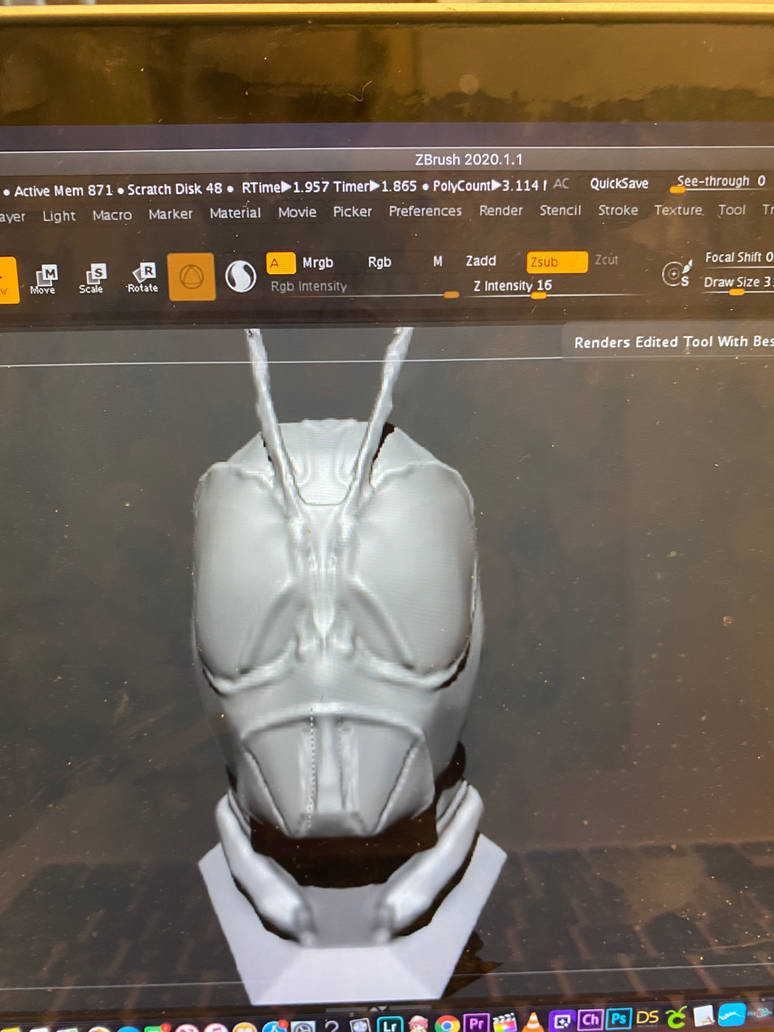Launch Google Chrome from the dock
Screen dimensions: 774x1032
coord(447,1023)
